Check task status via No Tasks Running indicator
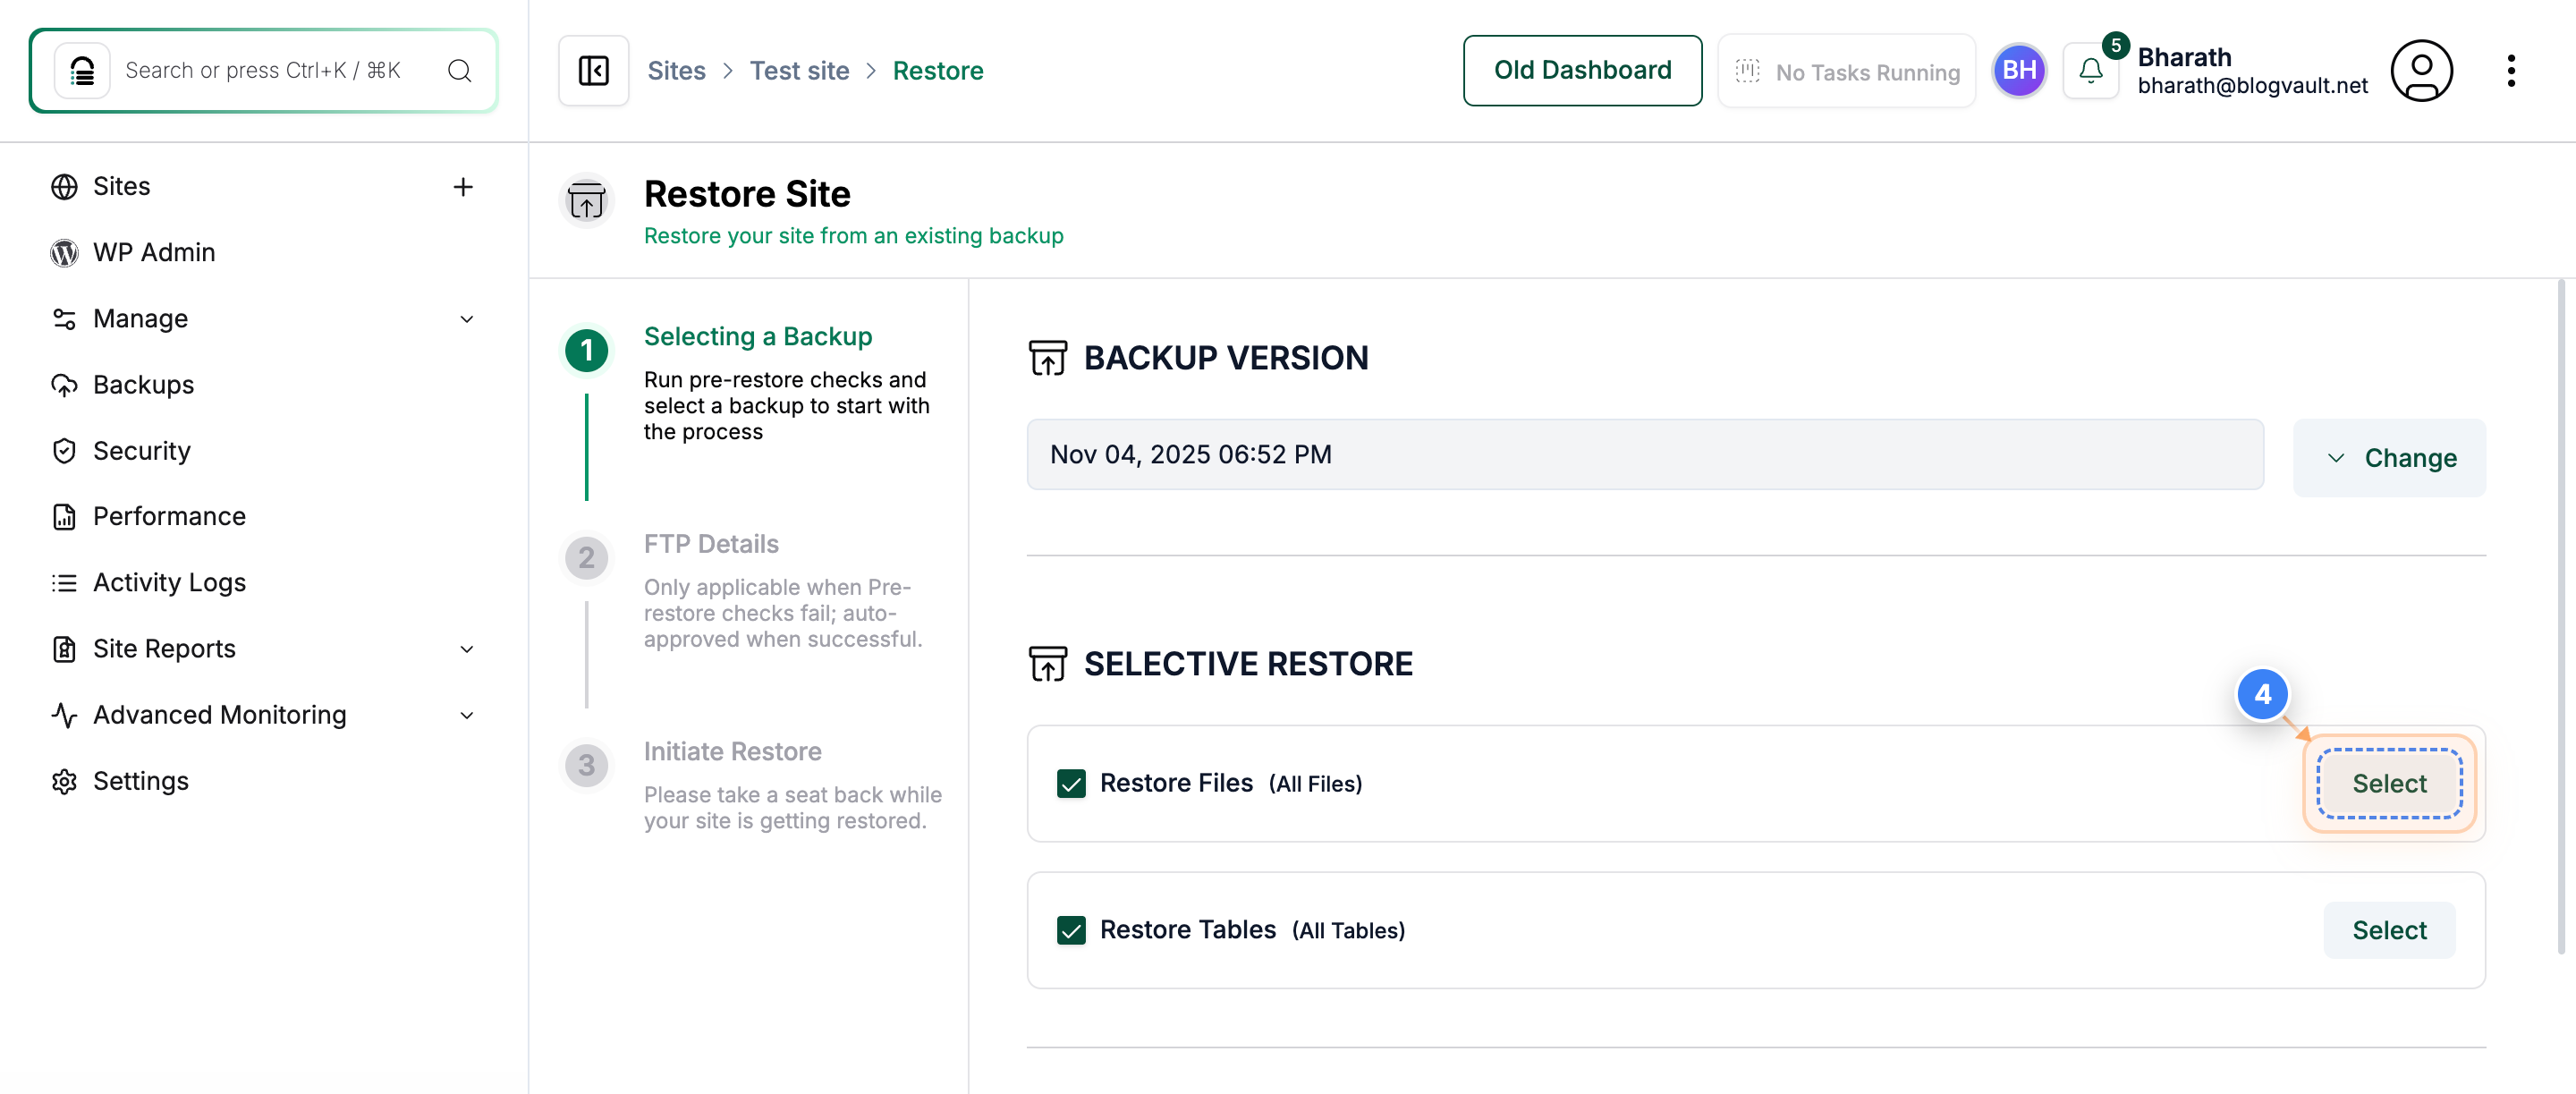Viewport: 2576px width, 1094px height. [x=1846, y=71]
